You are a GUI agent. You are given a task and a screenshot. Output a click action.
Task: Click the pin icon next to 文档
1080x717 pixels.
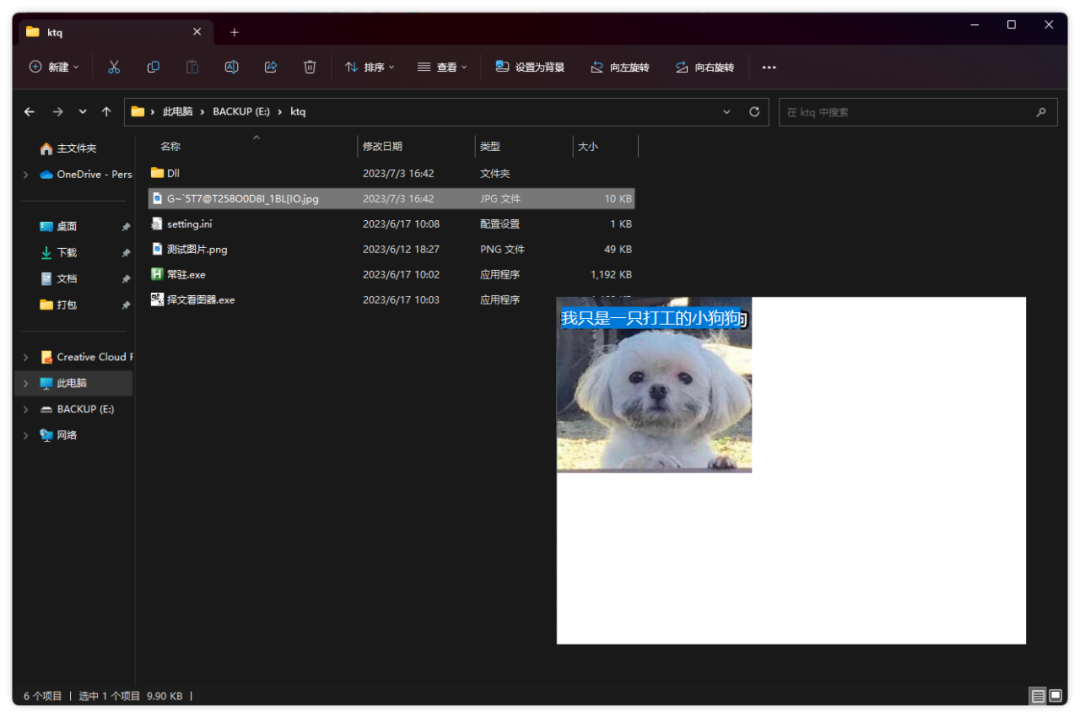pos(125,279)
